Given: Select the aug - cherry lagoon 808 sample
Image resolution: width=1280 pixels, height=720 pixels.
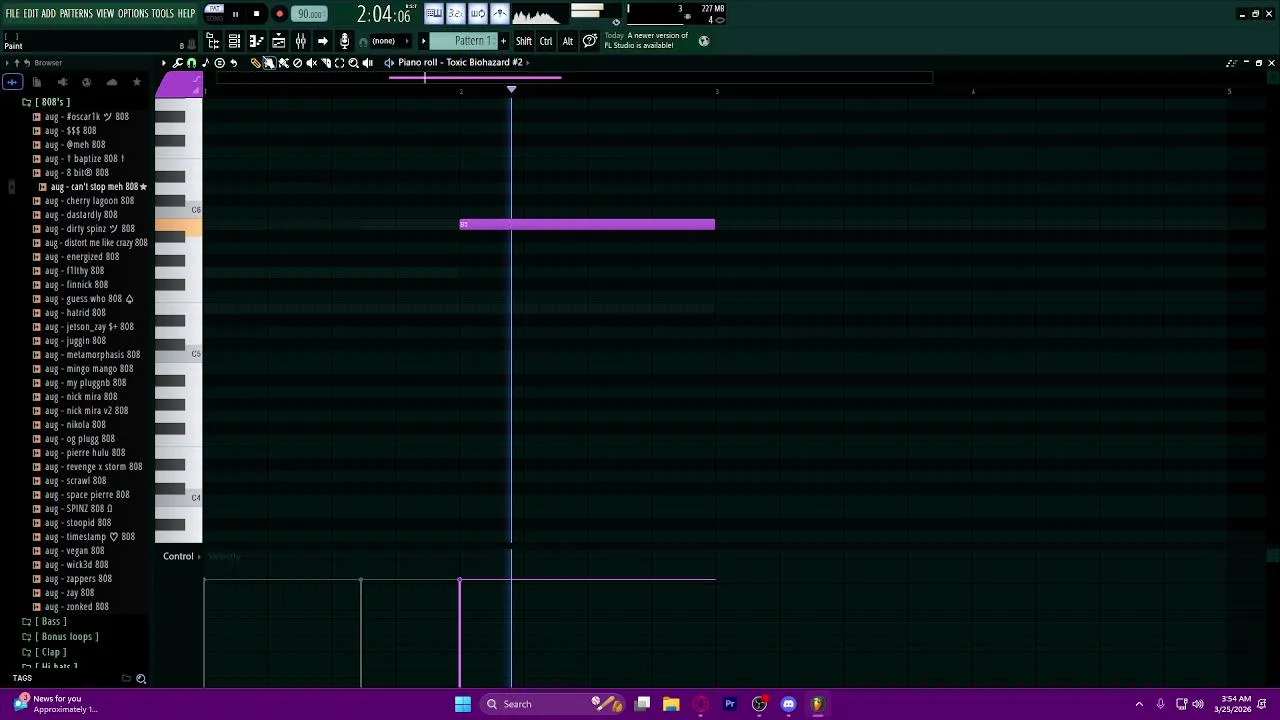Looking at the screenshot, I should click(89, 201).
